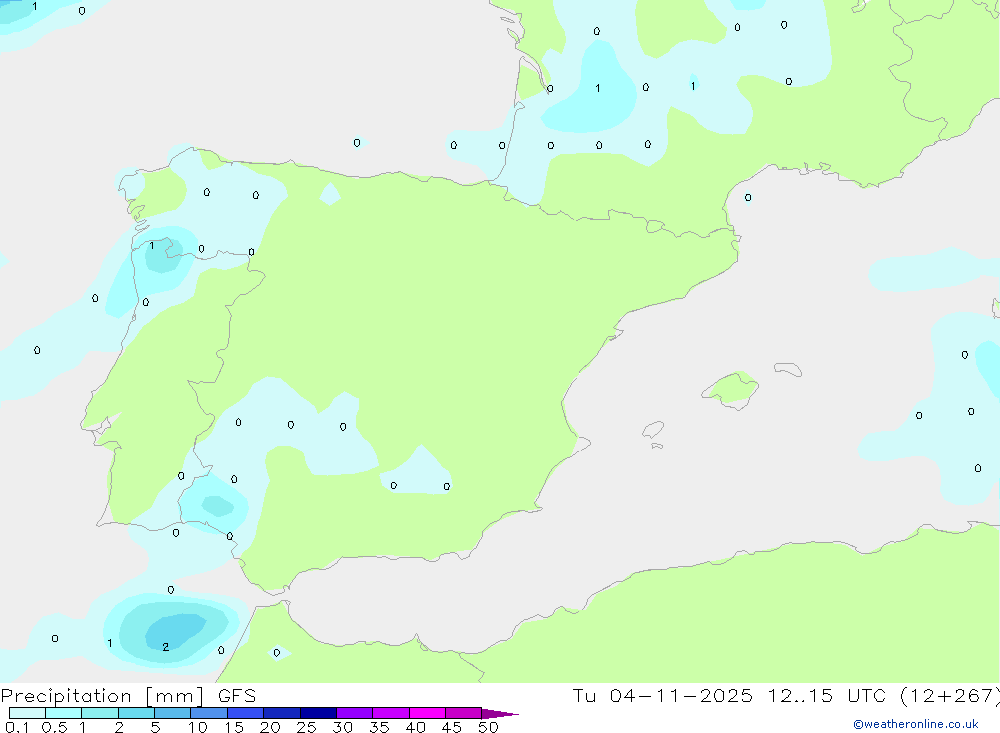Pick the 5–10 mm legend color segment
Screen dimensions: 1000x733
tap(173, 713)
